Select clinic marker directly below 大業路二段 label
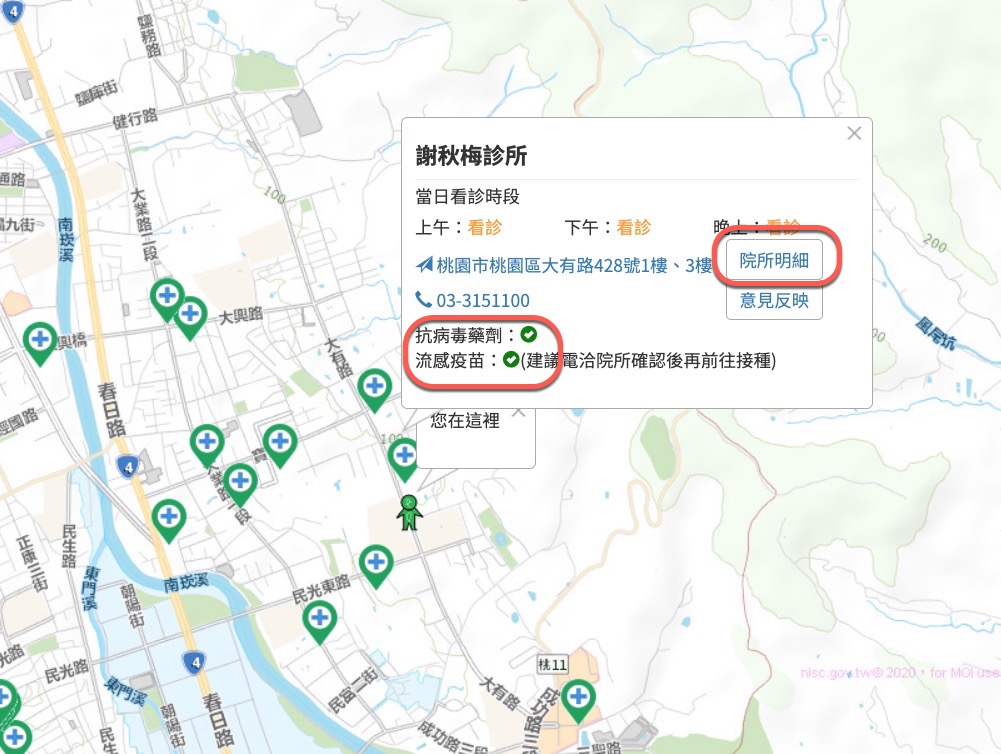The image size is (1001, 754). [x=167, y=299]
